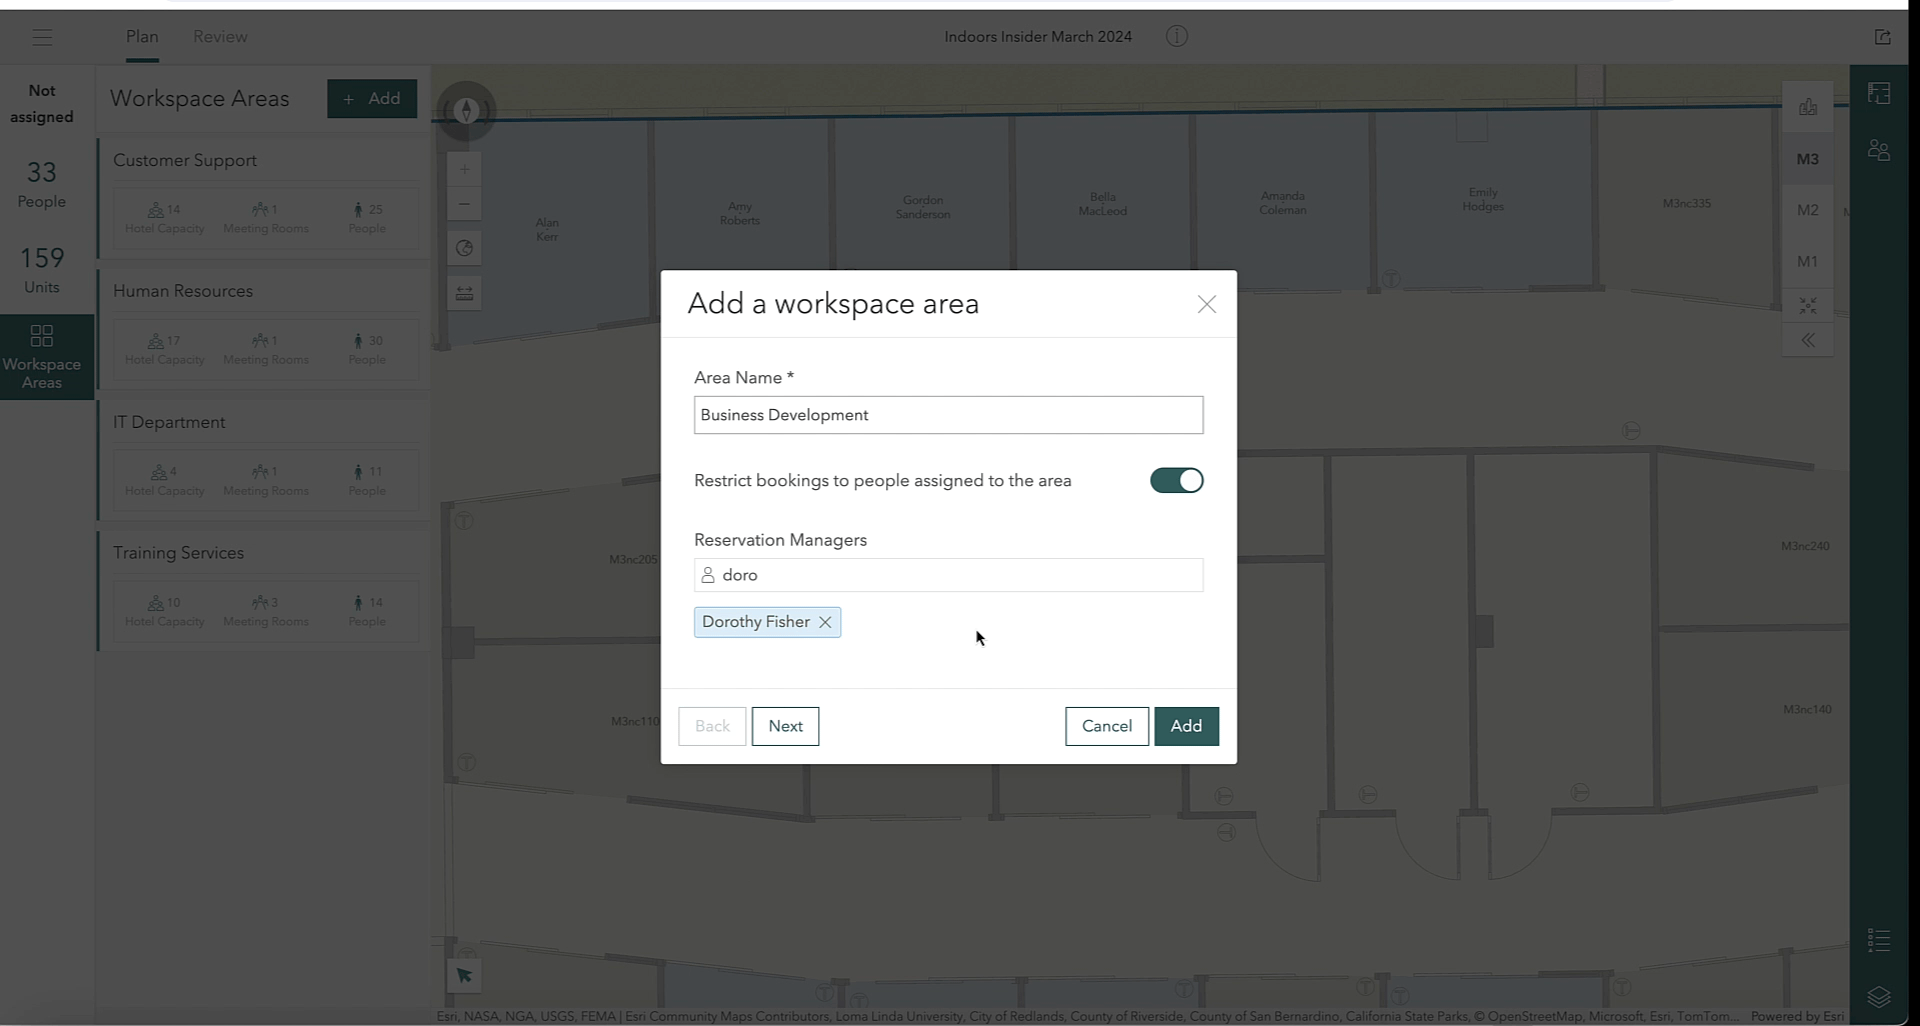Click Next in the Add workspace area dialog

tap(785, 726)
